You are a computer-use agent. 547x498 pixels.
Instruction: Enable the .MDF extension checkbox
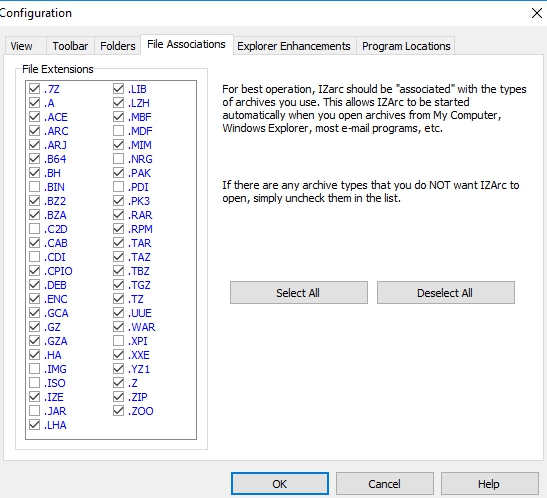coord(119,131)
